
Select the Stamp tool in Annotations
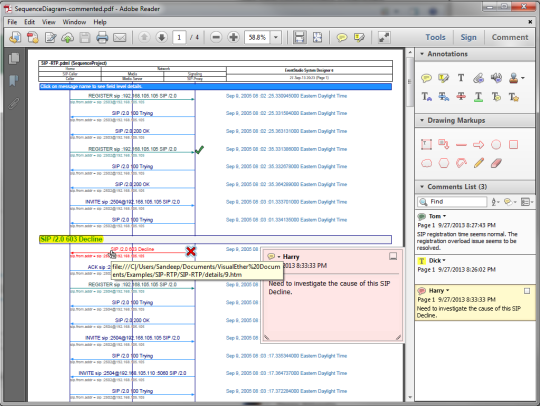[513, 78]
